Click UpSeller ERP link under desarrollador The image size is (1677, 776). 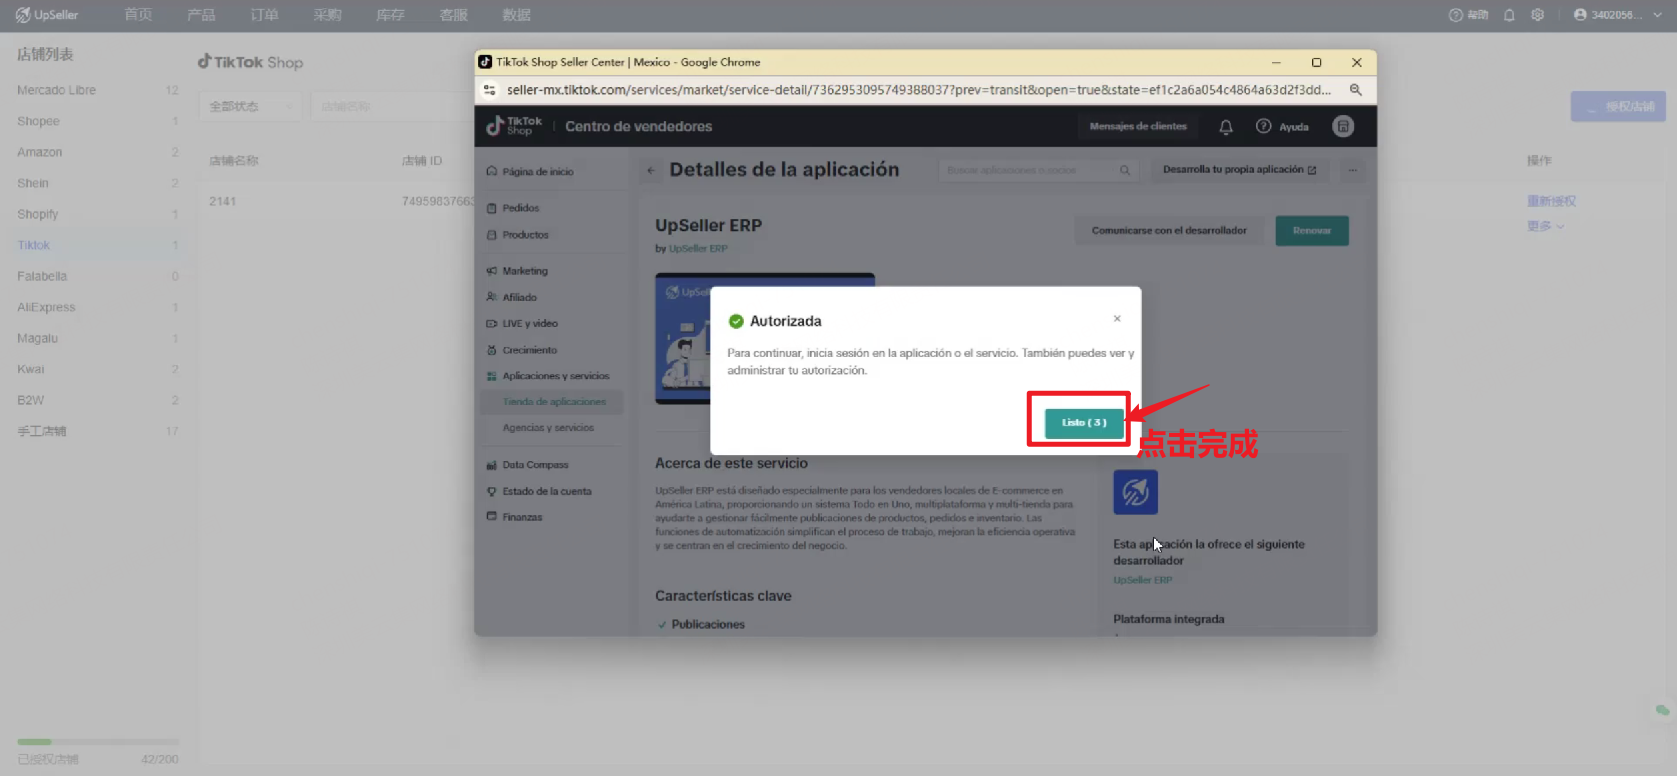(1143, 580)
